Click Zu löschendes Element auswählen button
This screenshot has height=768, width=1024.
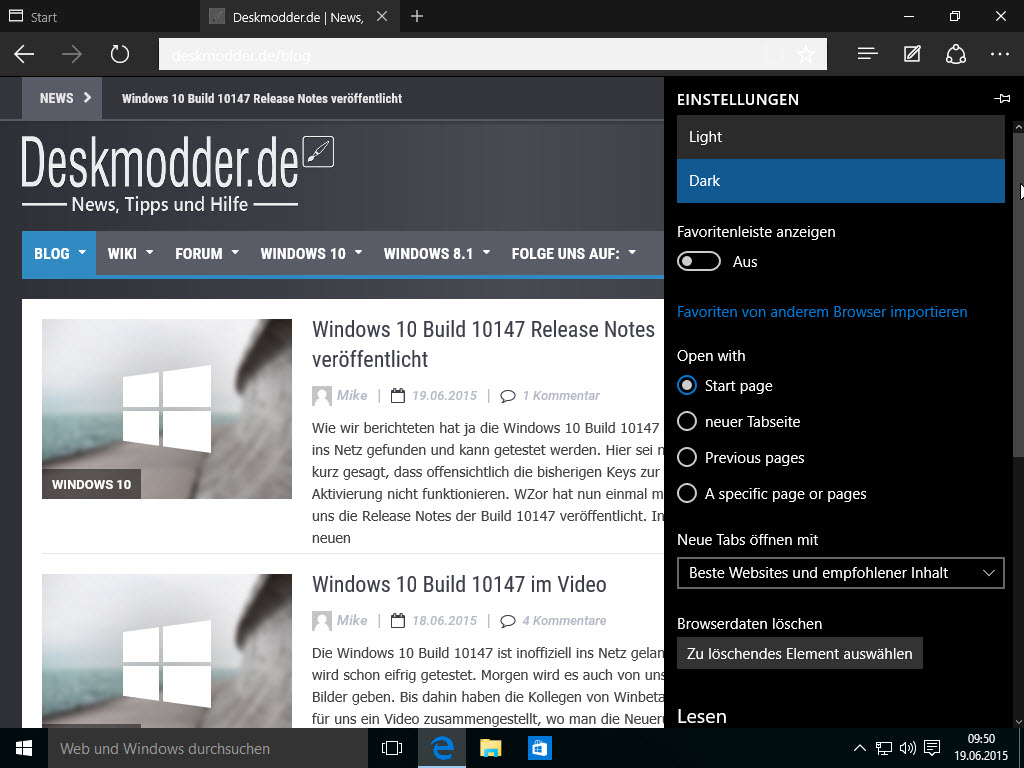799,653
